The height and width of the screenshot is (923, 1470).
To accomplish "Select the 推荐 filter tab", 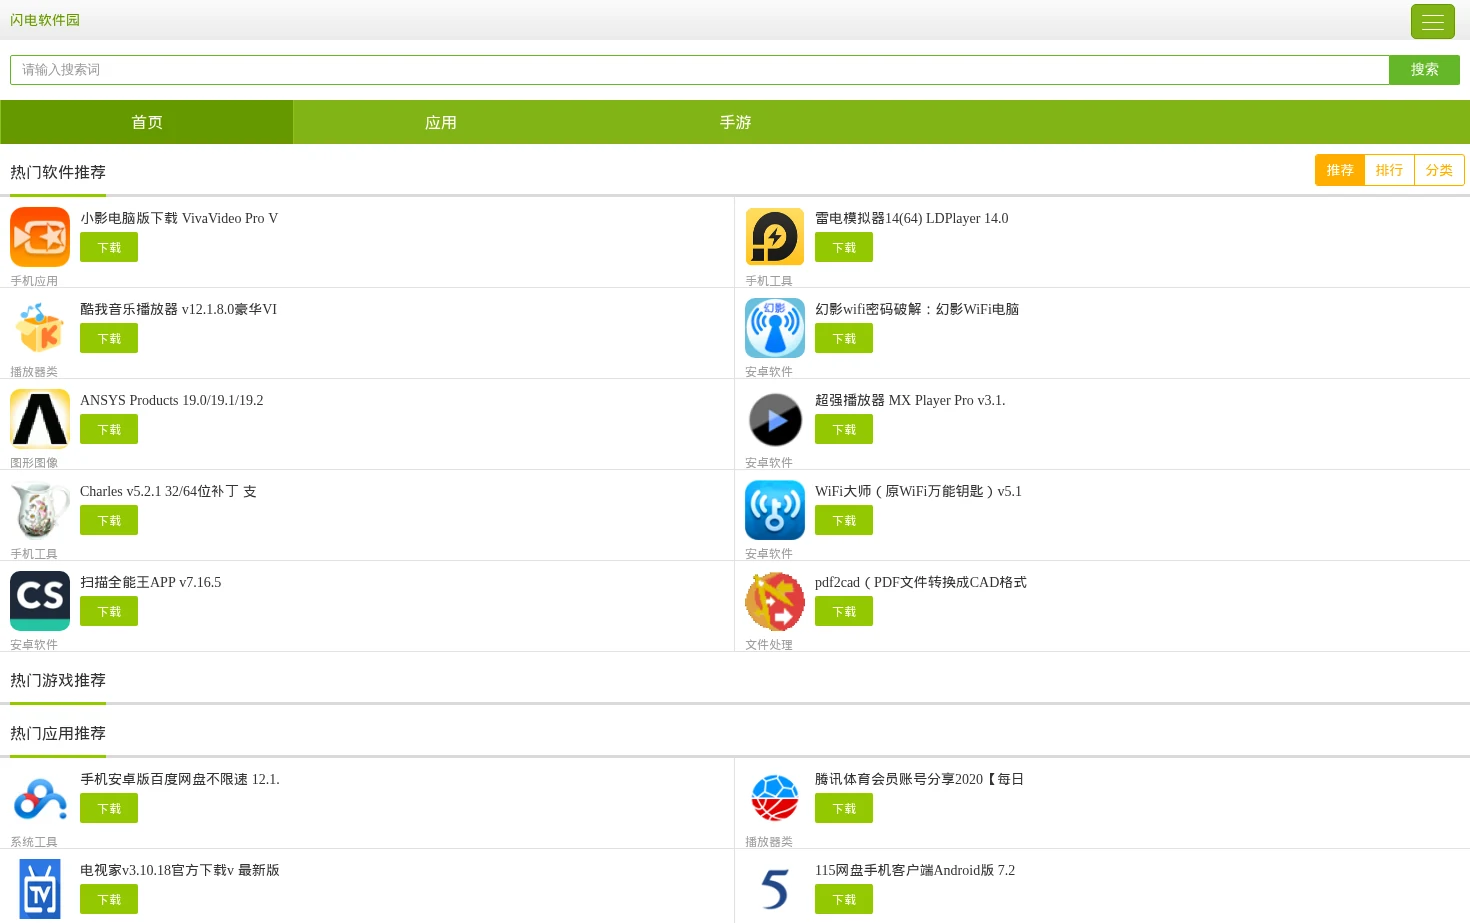I will tap(1340, 170).
